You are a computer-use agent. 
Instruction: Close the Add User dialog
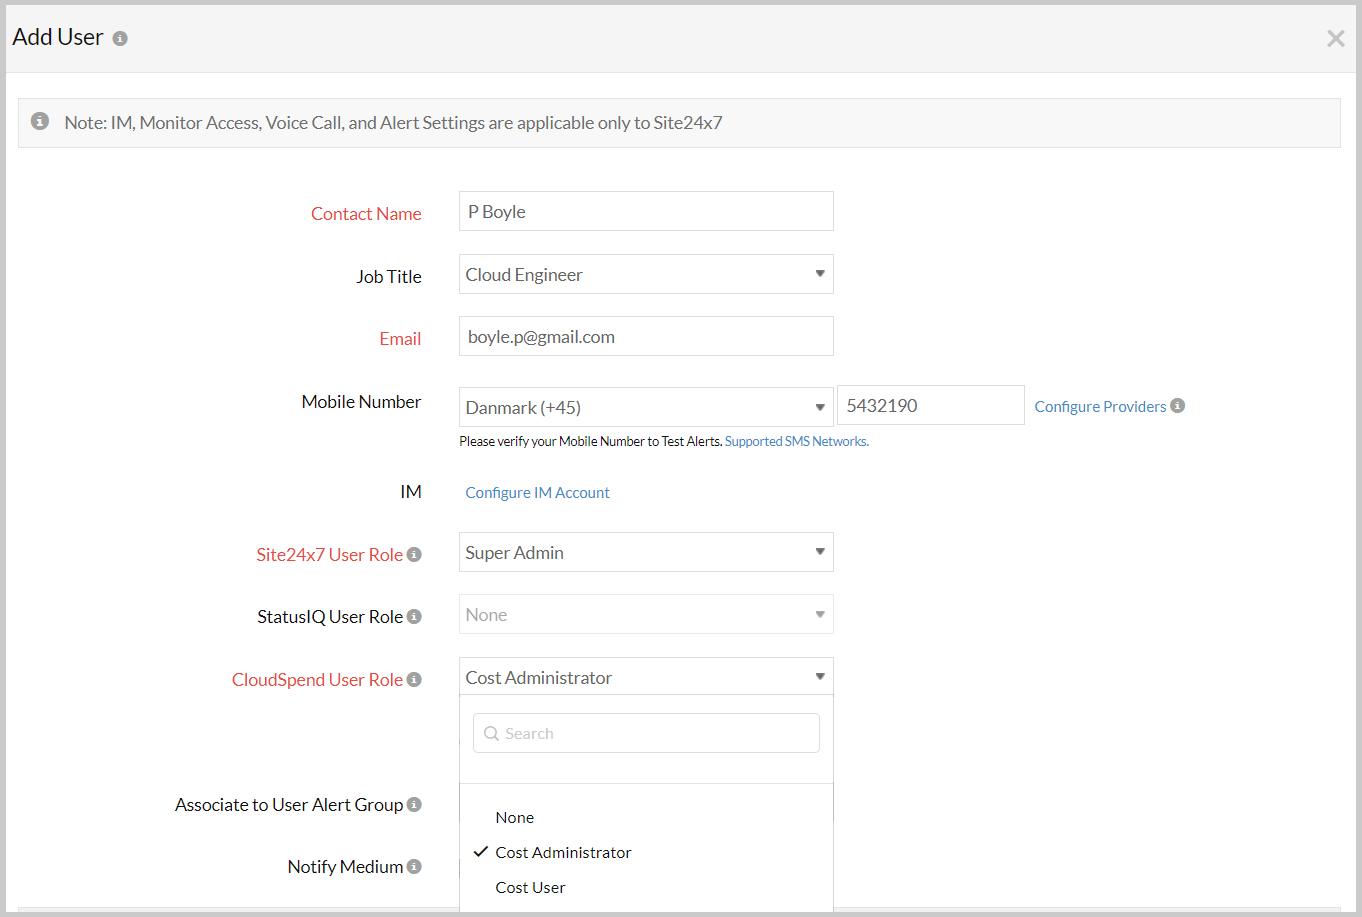point(1335,39)
